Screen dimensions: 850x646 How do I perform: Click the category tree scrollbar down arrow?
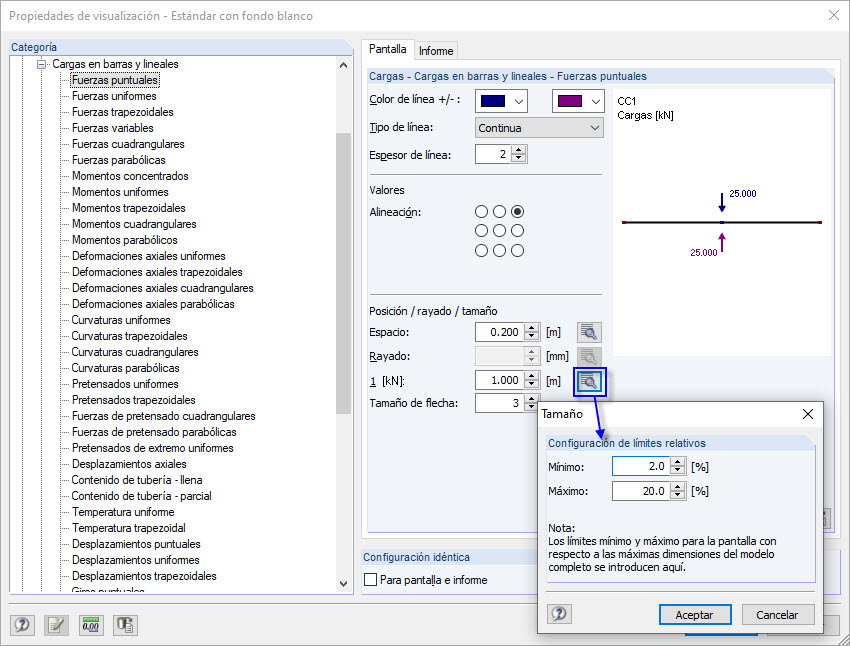click(x=343, y=584)
